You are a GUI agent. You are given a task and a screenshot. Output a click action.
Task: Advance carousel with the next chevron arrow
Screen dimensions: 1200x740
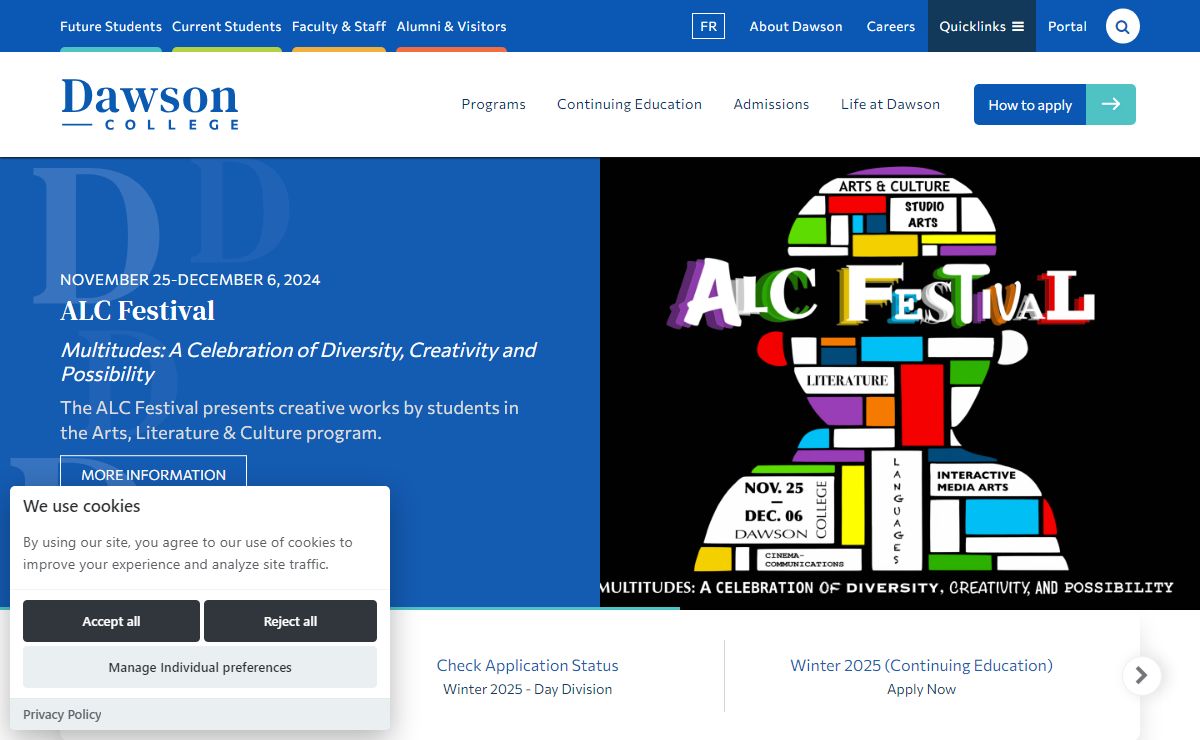coord(1141,675)
